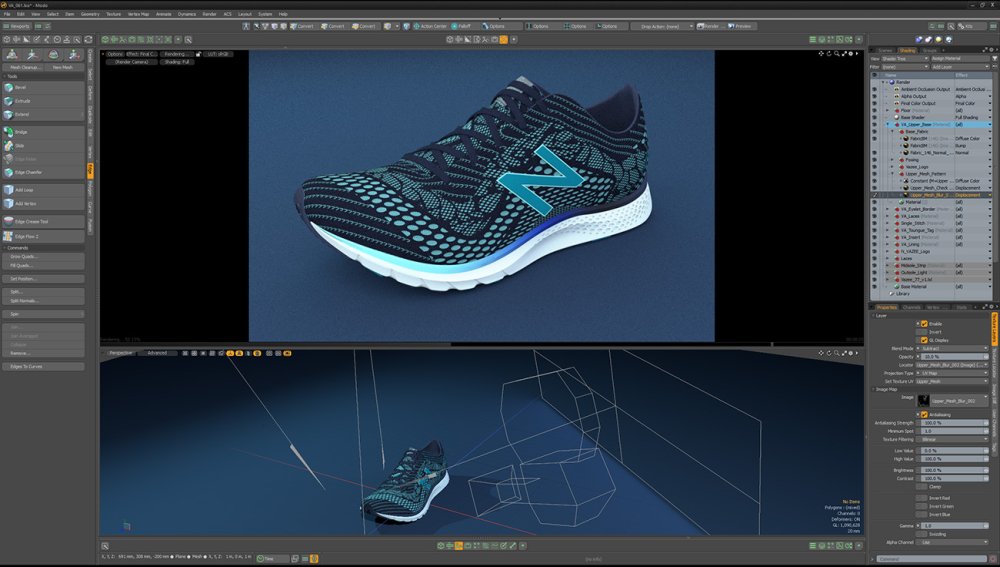Click the gear icon in Shader Tree panel header
Viewport: 1000px width, 567px height.
pos(991,50)
